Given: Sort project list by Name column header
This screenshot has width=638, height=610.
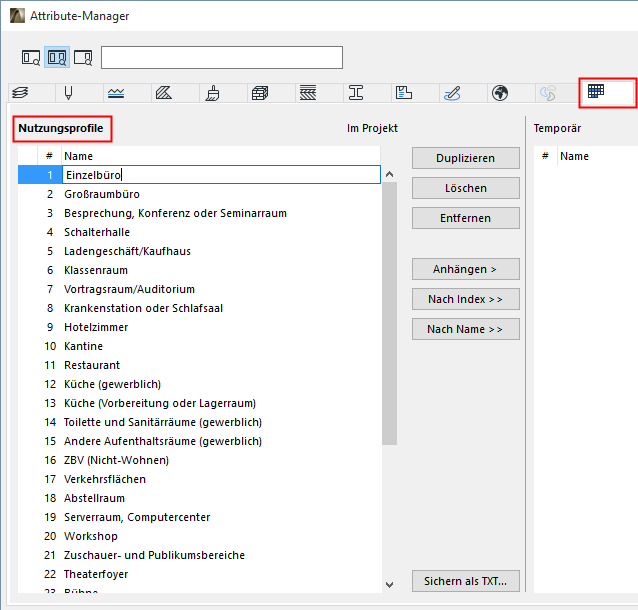Looking at the screenshot, I should (x=221, y=156).
